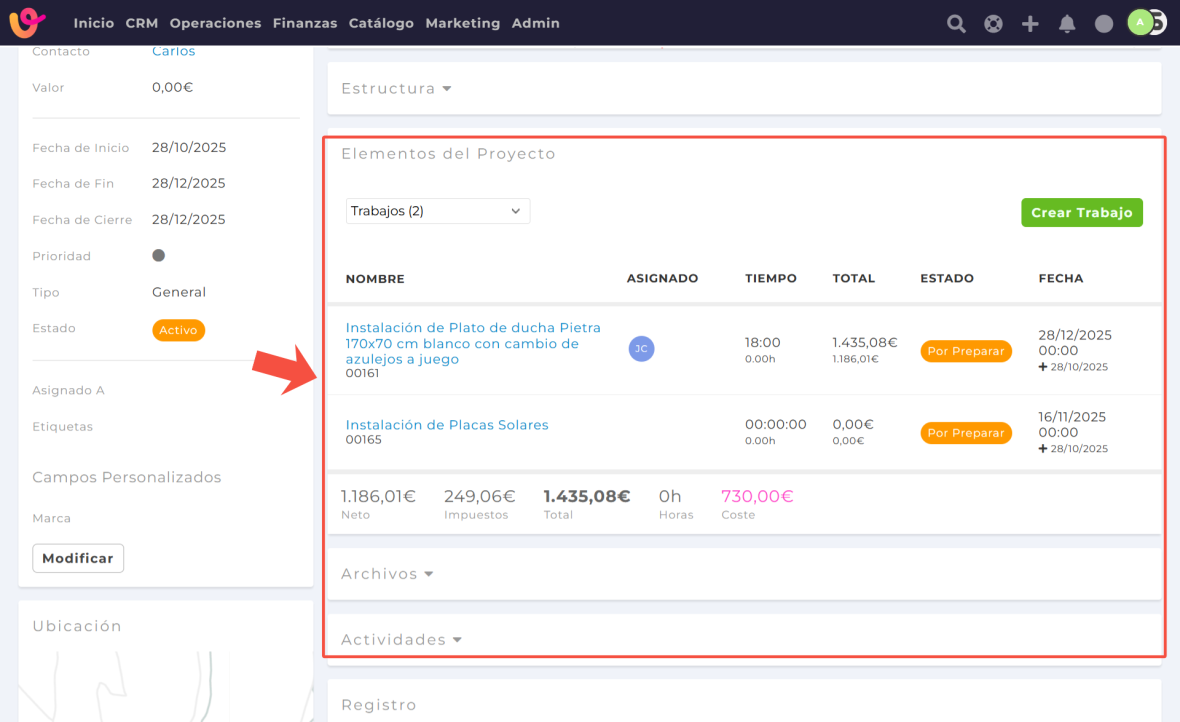Expand the Archivos section
Viewport: 1180px width, 722px height.
pos(387,574)
